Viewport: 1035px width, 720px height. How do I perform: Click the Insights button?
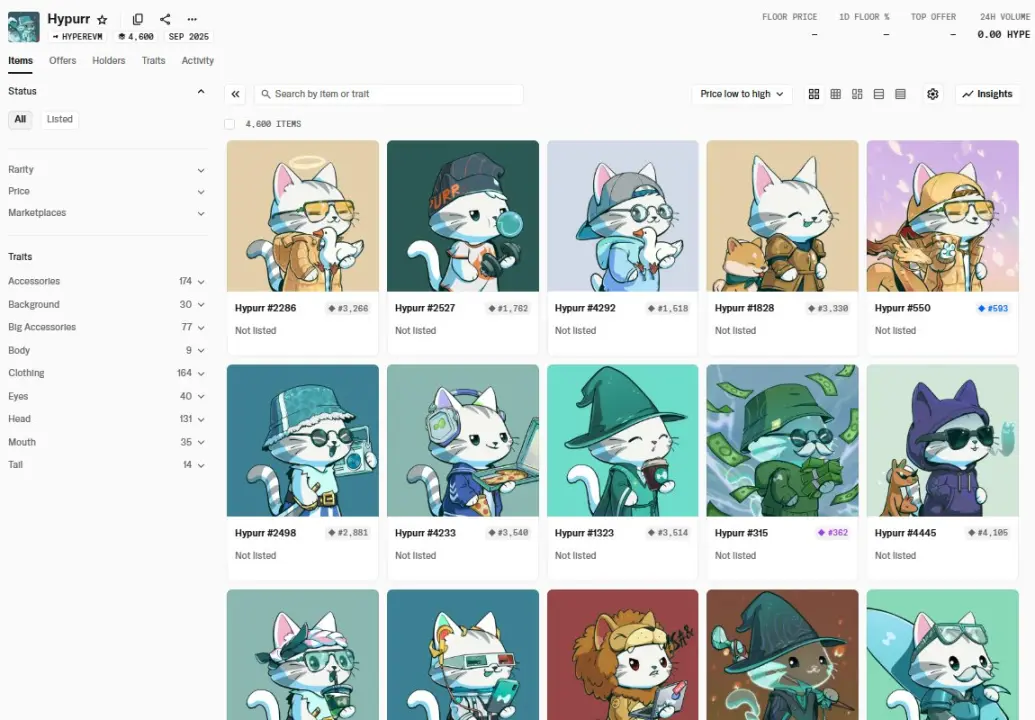click(x=987, y=94)
